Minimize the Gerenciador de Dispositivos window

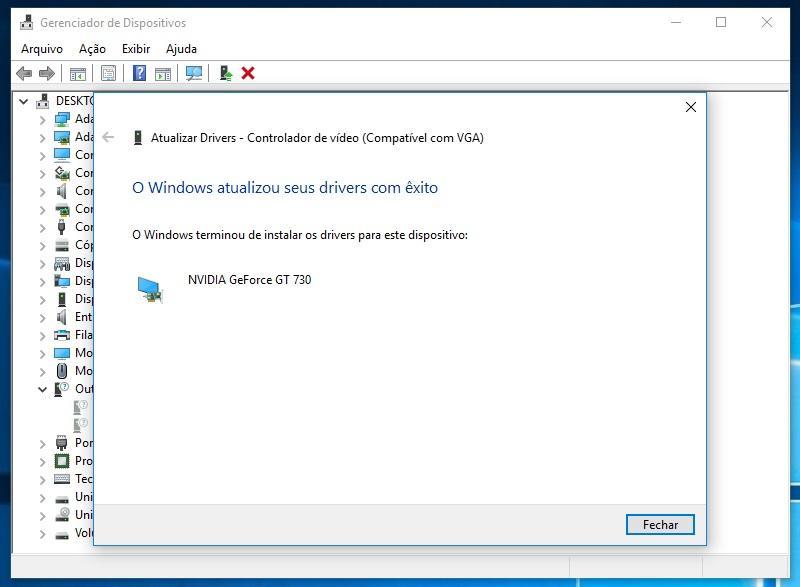676,22
